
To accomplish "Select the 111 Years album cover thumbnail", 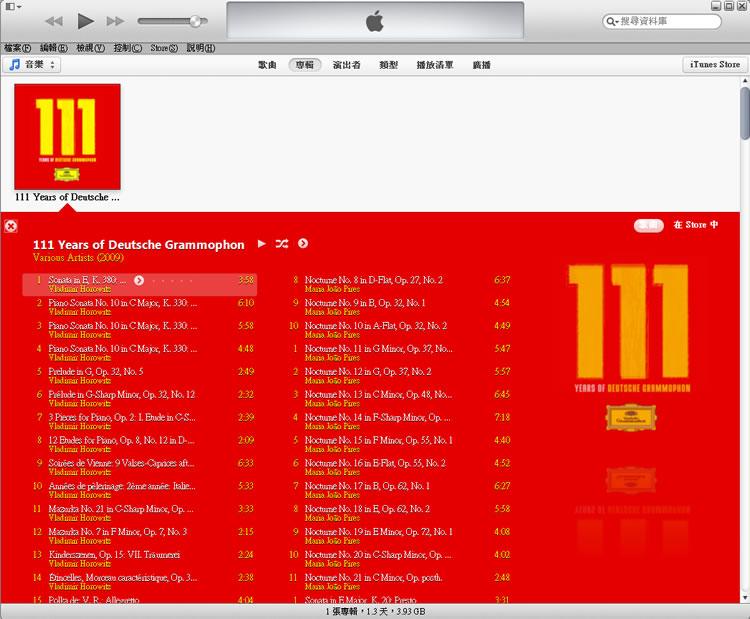I will click(x=67, y=137).
